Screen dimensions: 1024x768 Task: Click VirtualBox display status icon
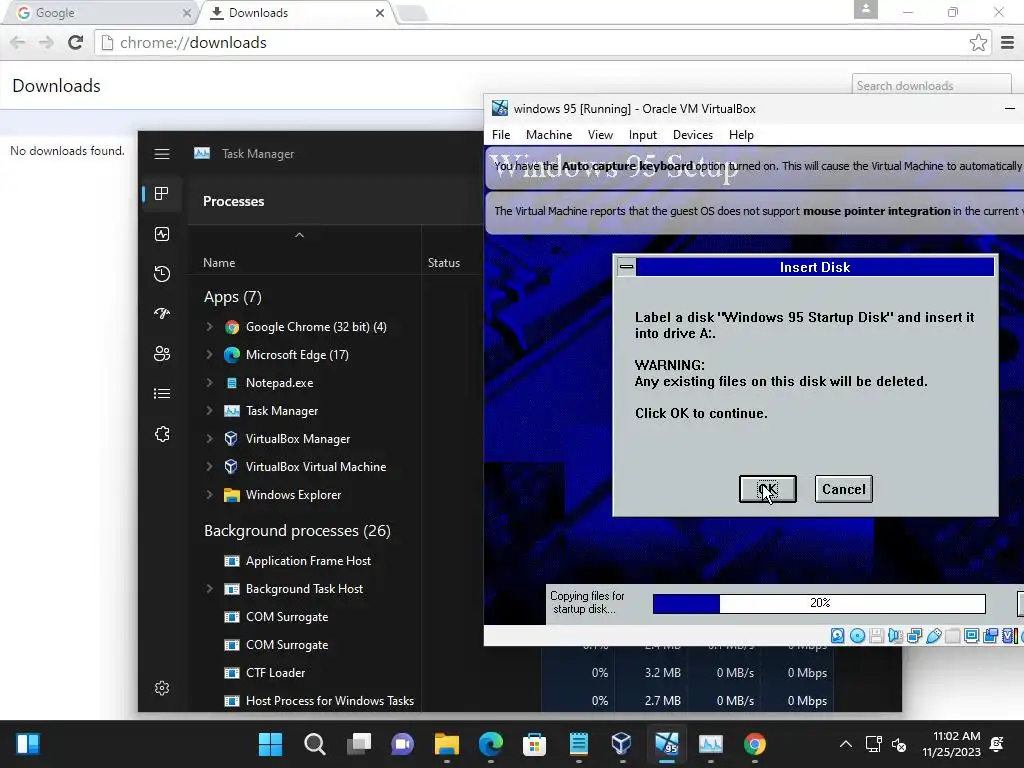(971, 635)
